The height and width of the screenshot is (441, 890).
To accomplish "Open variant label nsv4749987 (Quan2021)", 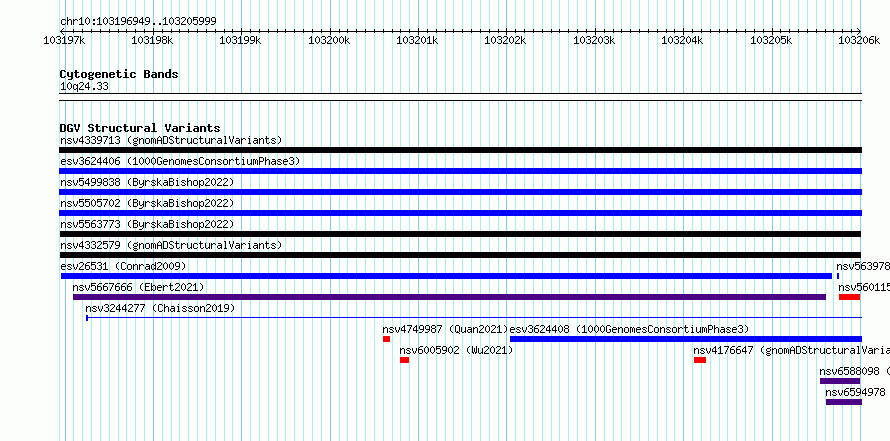I will coord(445,329).
